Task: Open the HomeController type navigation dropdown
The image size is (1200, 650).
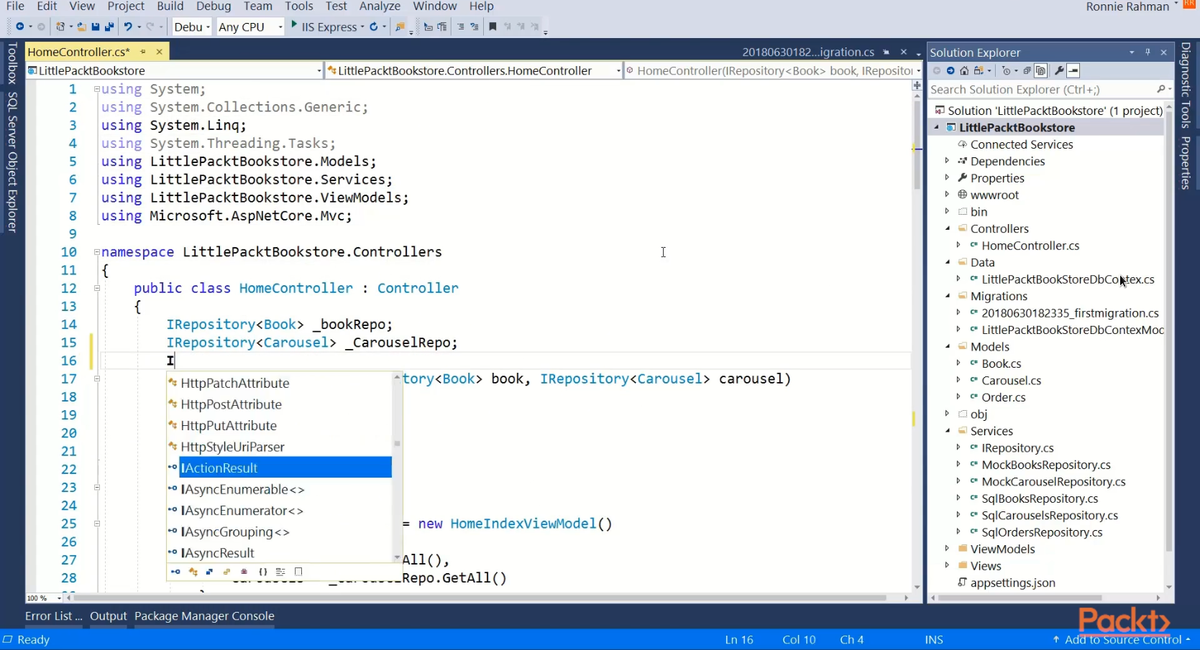Action: point(473,71)
